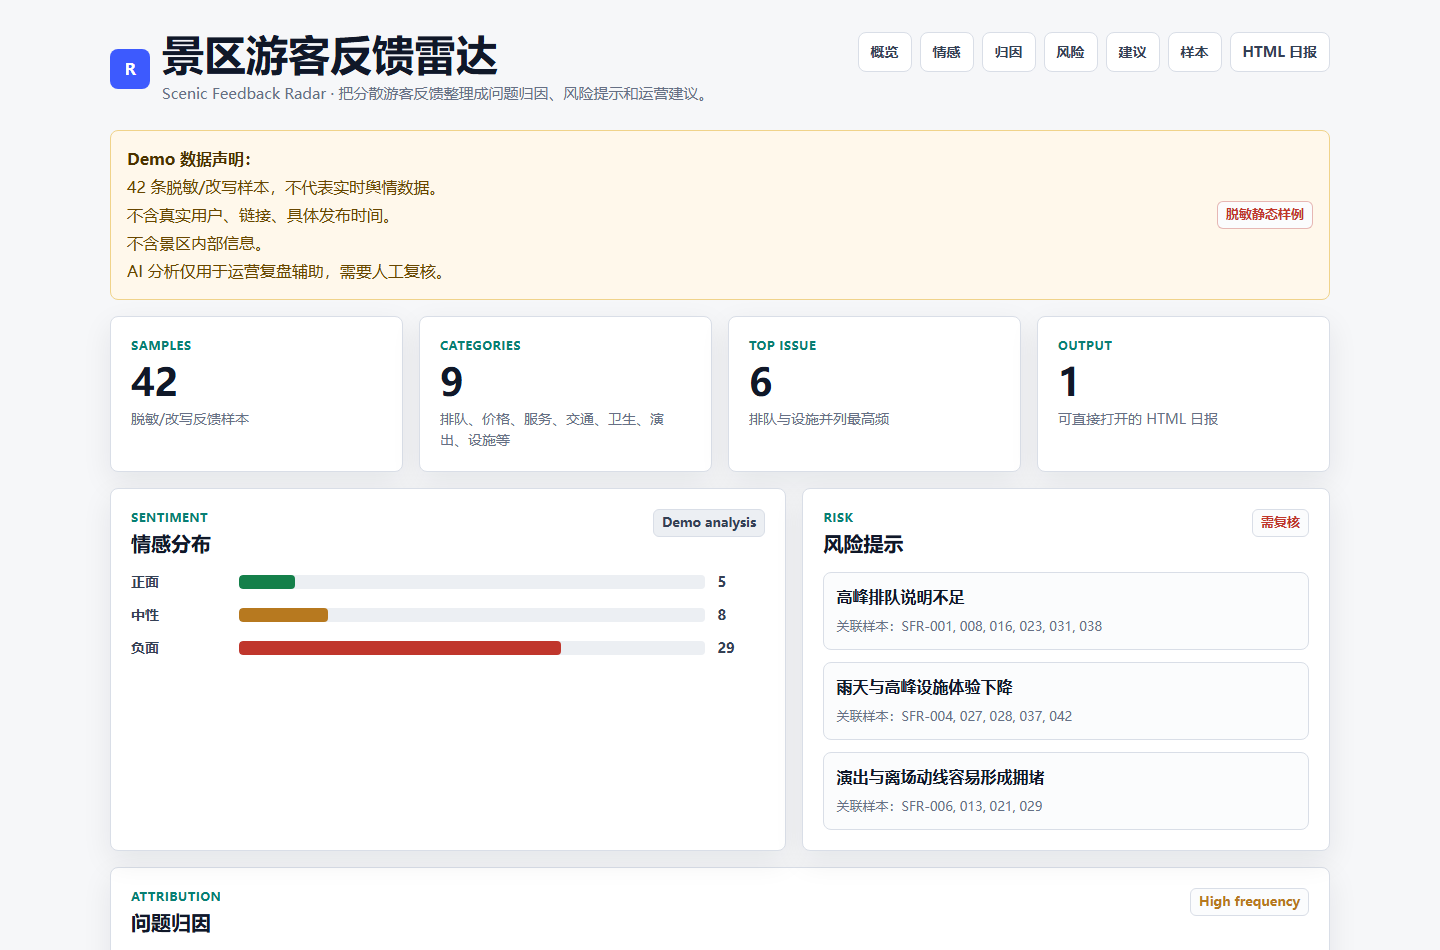Click the TOP ISSUE 6 stat card
Image resolution: width=1440 pixels, height=950 pixels.
(x=874, y=394)
